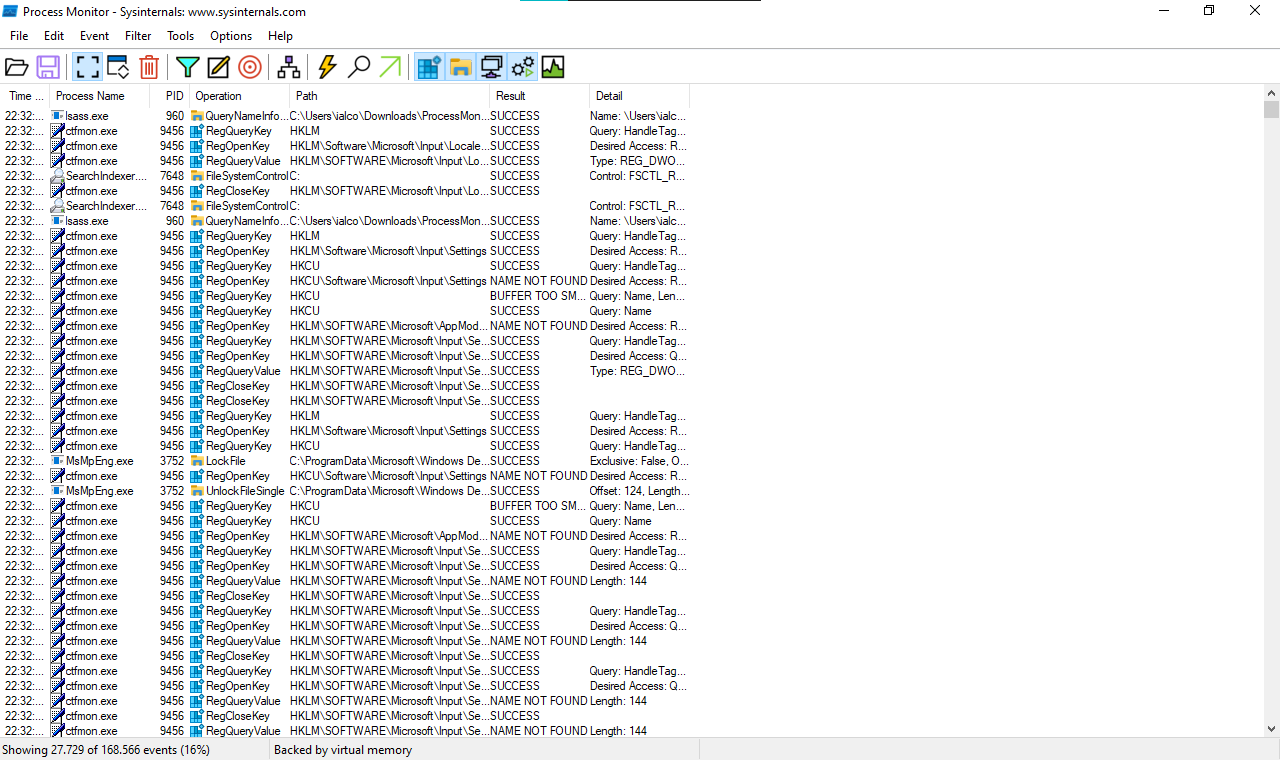Open the Edit menu
Image resolution: width=1280 pixels, height=760 pixels.
pyautogui.click(x=54, y=36)
